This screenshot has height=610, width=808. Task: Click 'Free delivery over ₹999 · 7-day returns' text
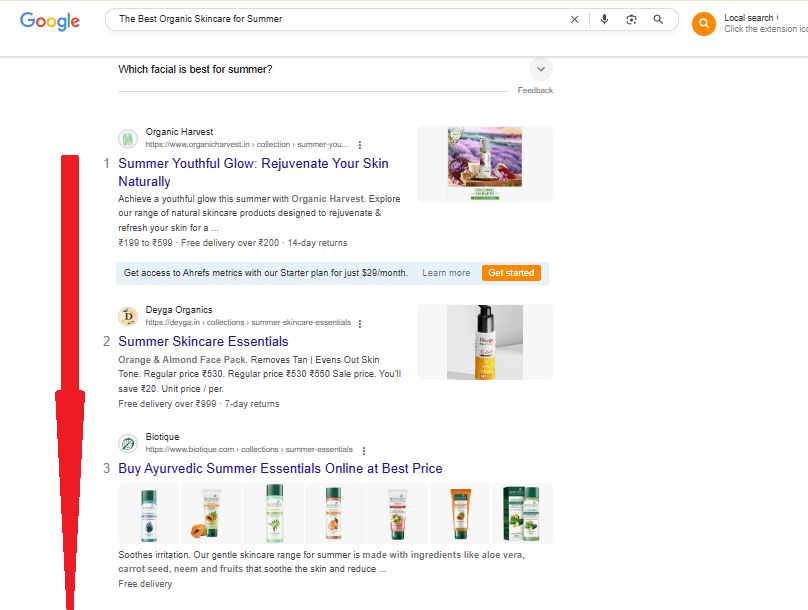[199, 404]
